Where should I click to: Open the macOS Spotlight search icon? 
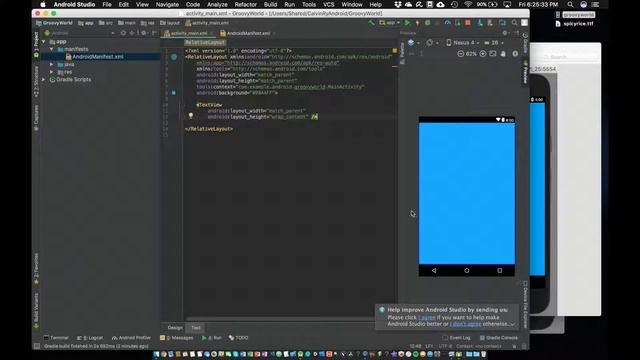(570, 4)
